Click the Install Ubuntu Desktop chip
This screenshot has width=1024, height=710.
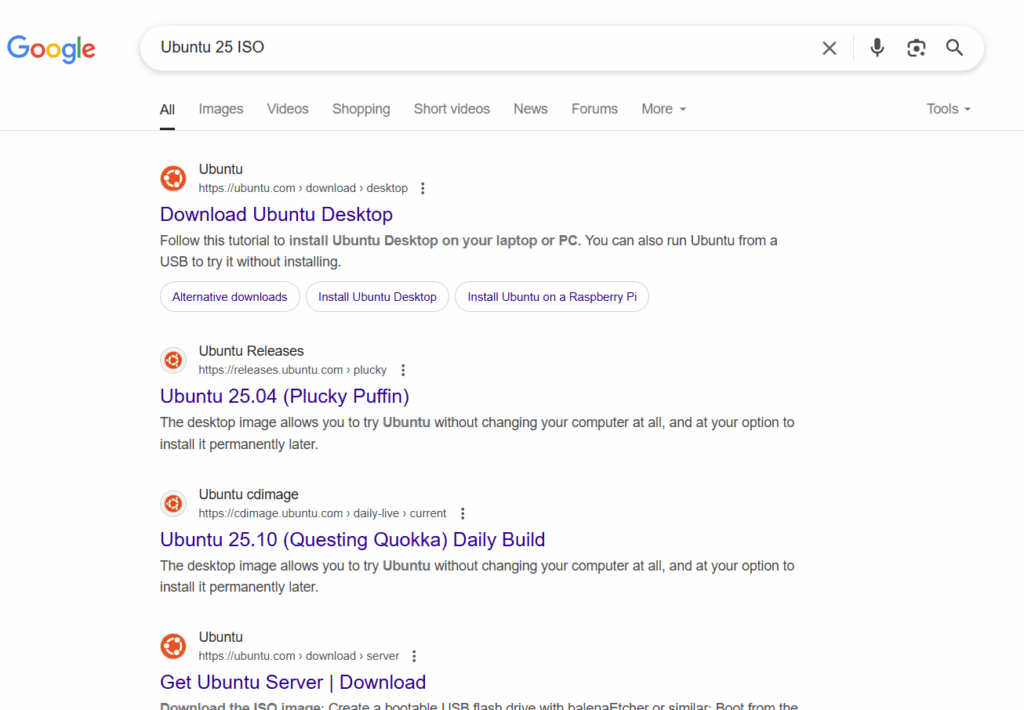point(377,297)
